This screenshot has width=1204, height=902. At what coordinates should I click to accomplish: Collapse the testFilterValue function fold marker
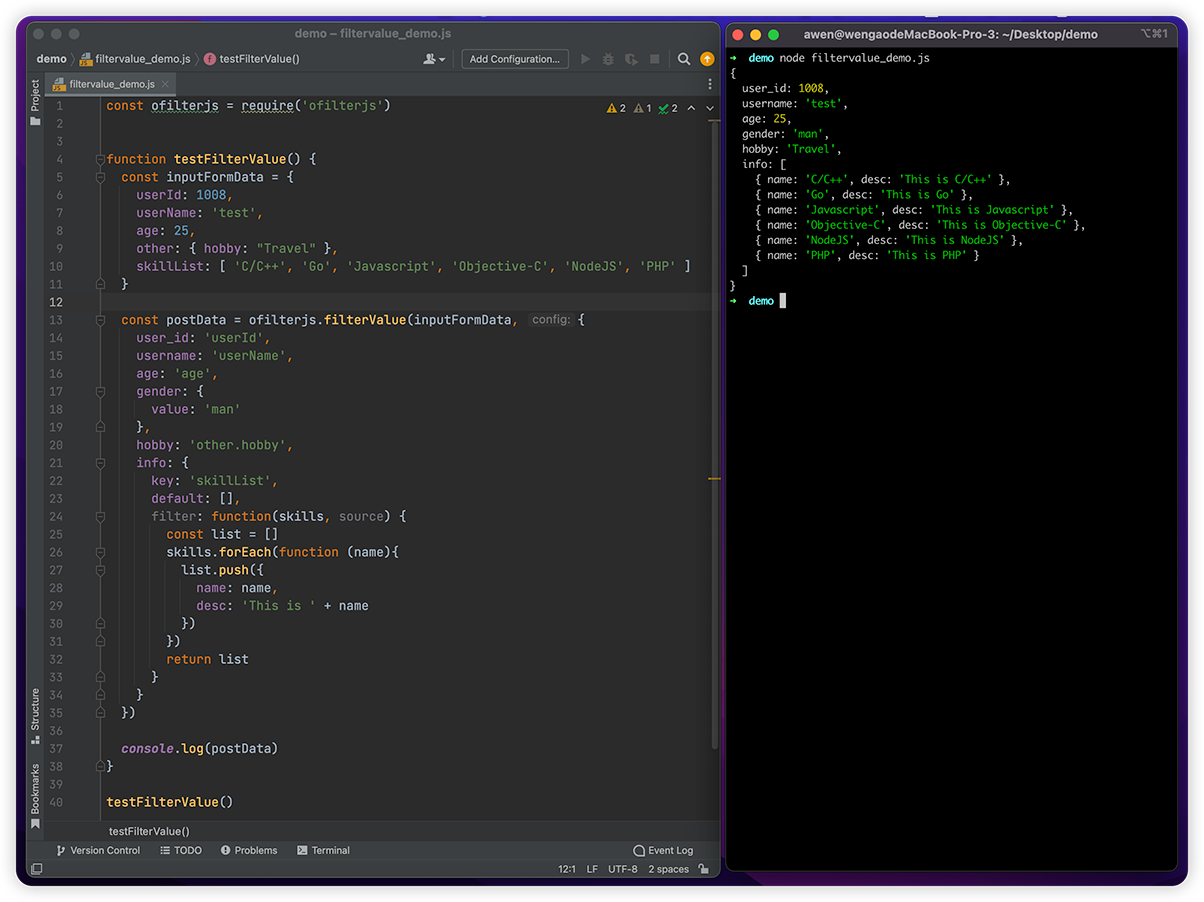coord(99,159)
